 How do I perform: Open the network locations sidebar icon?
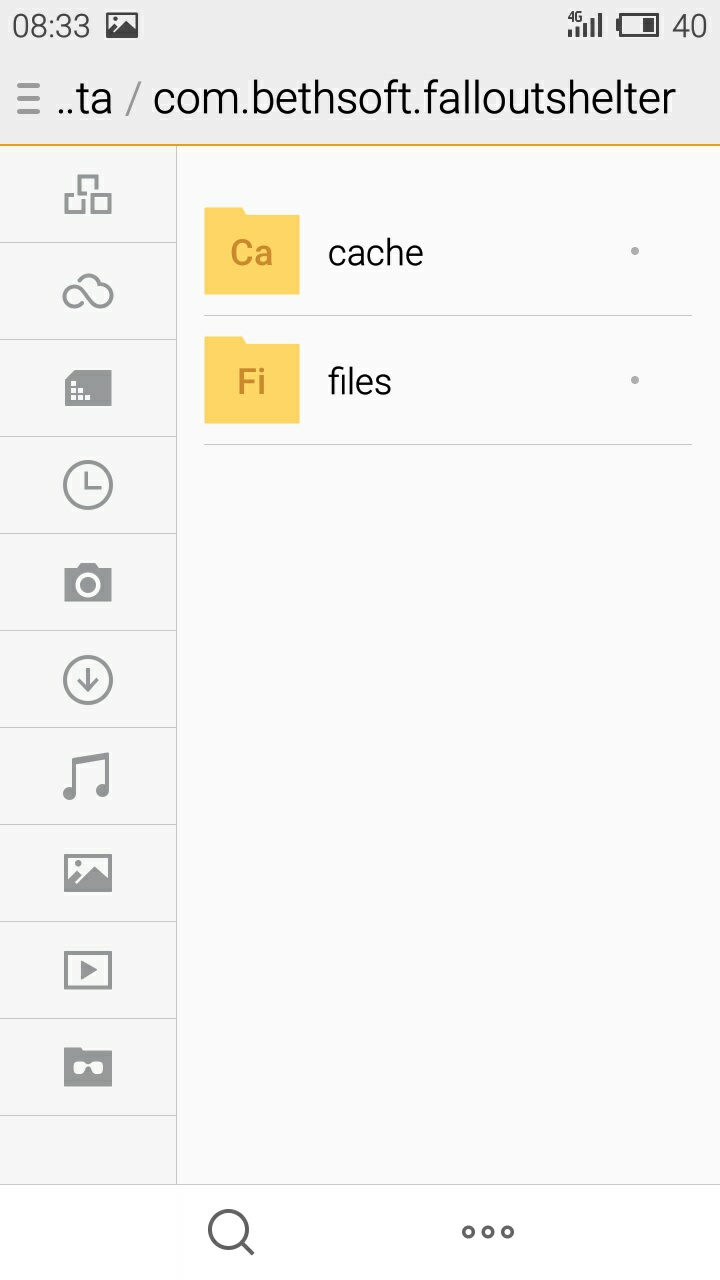pyautogui.click(x=88, y=194)
